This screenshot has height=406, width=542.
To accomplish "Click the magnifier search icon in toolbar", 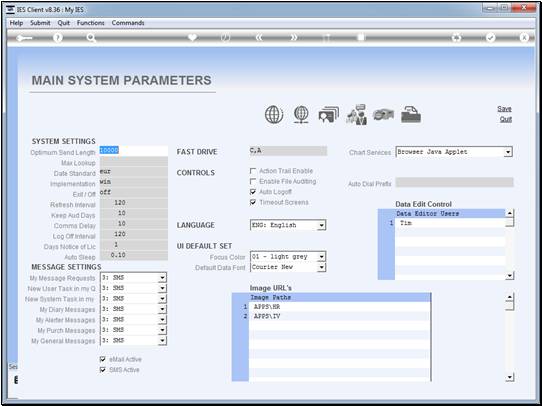I will tap(91, 38).
